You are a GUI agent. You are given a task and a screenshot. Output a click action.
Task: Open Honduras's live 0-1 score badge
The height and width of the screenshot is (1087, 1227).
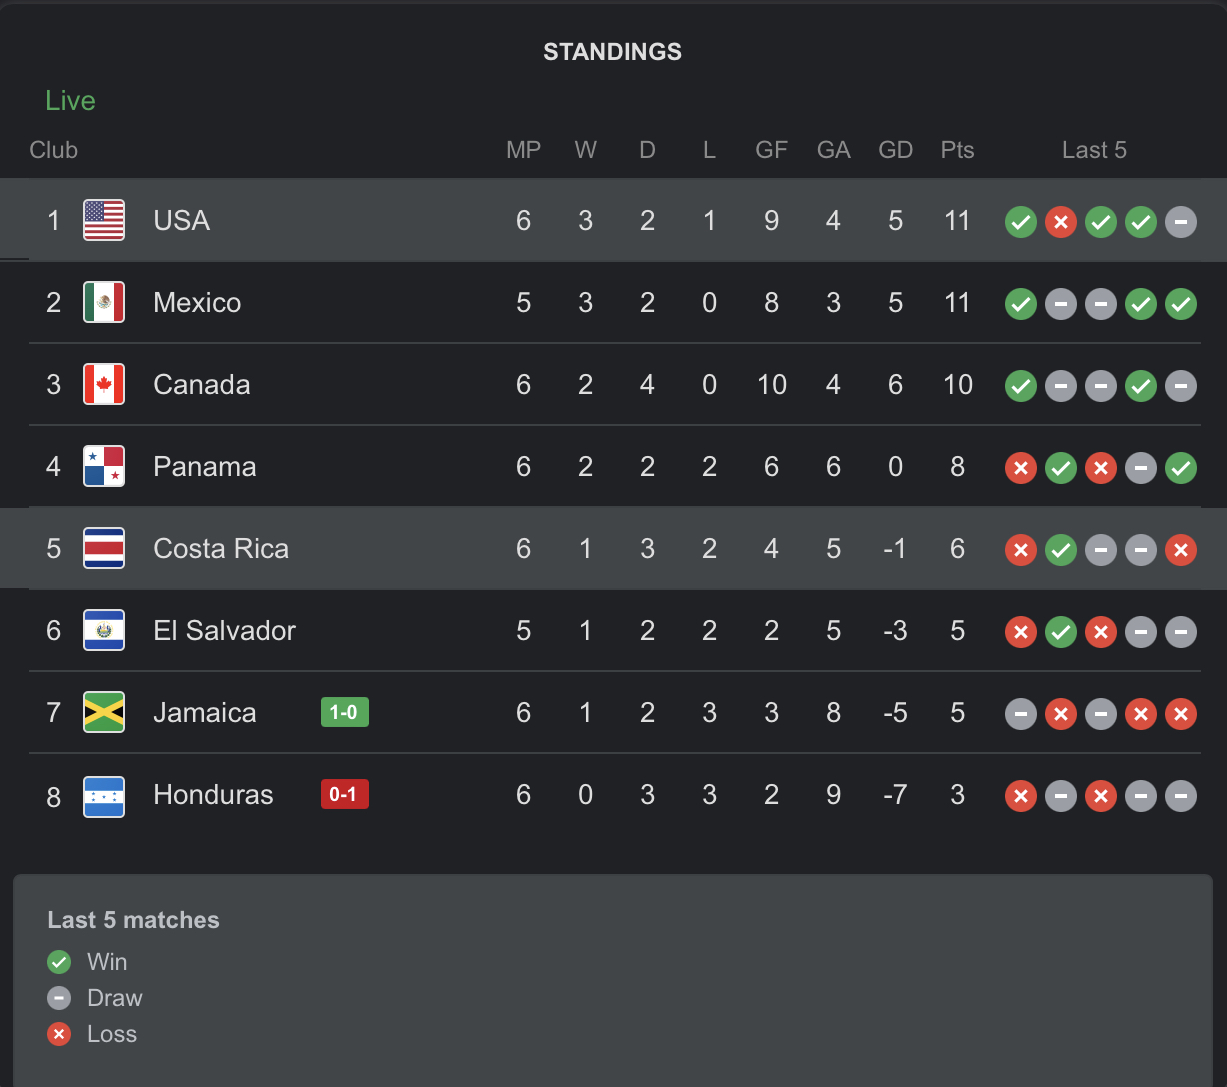(344, 795)
